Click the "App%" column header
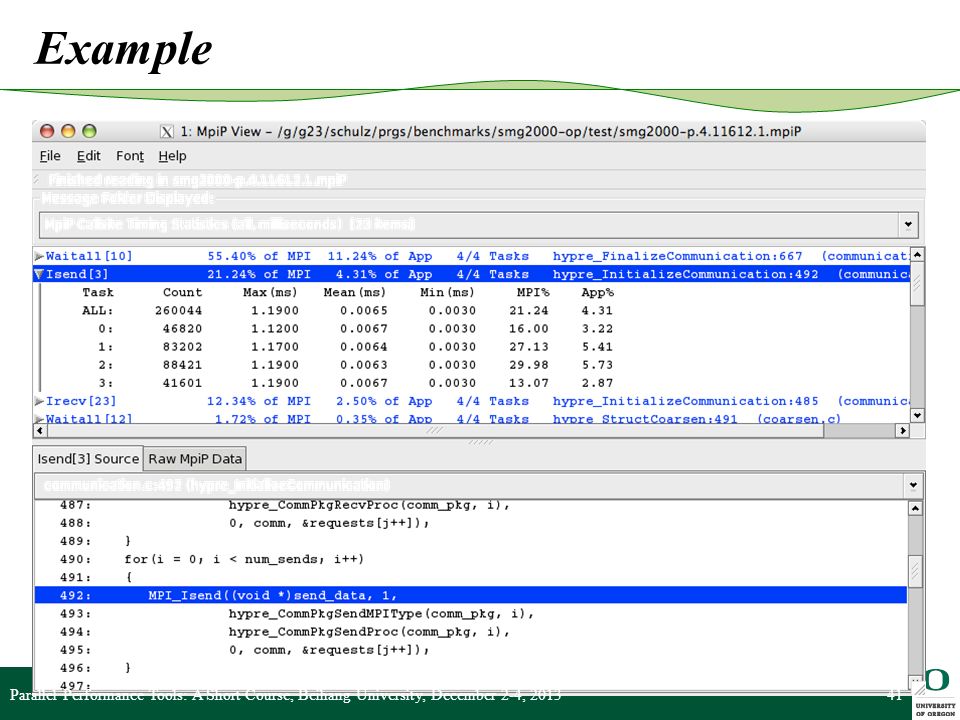960x720 pixels. click(x=597, y=293)
